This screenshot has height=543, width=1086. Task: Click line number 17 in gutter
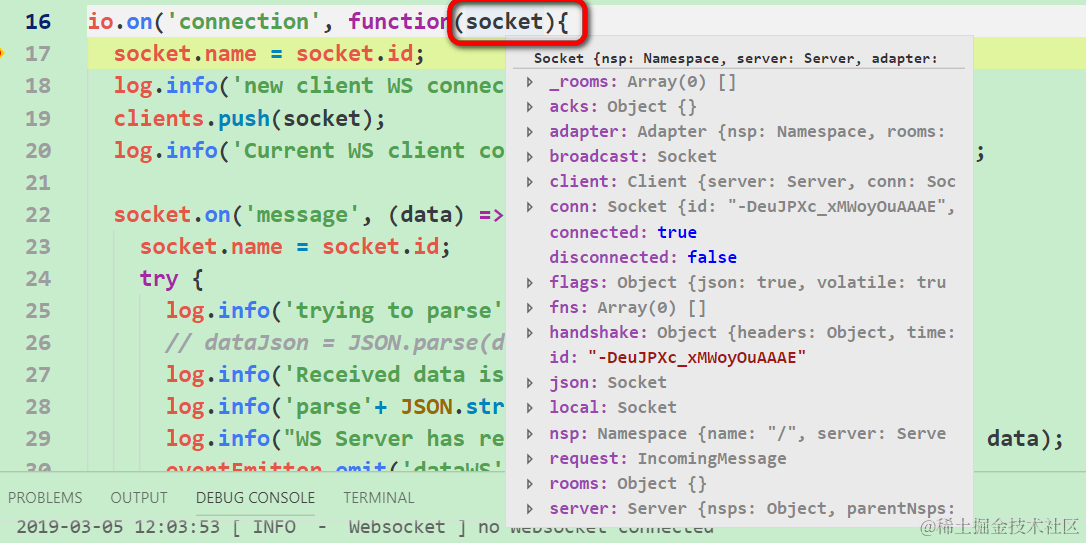[x=38, y=53]
